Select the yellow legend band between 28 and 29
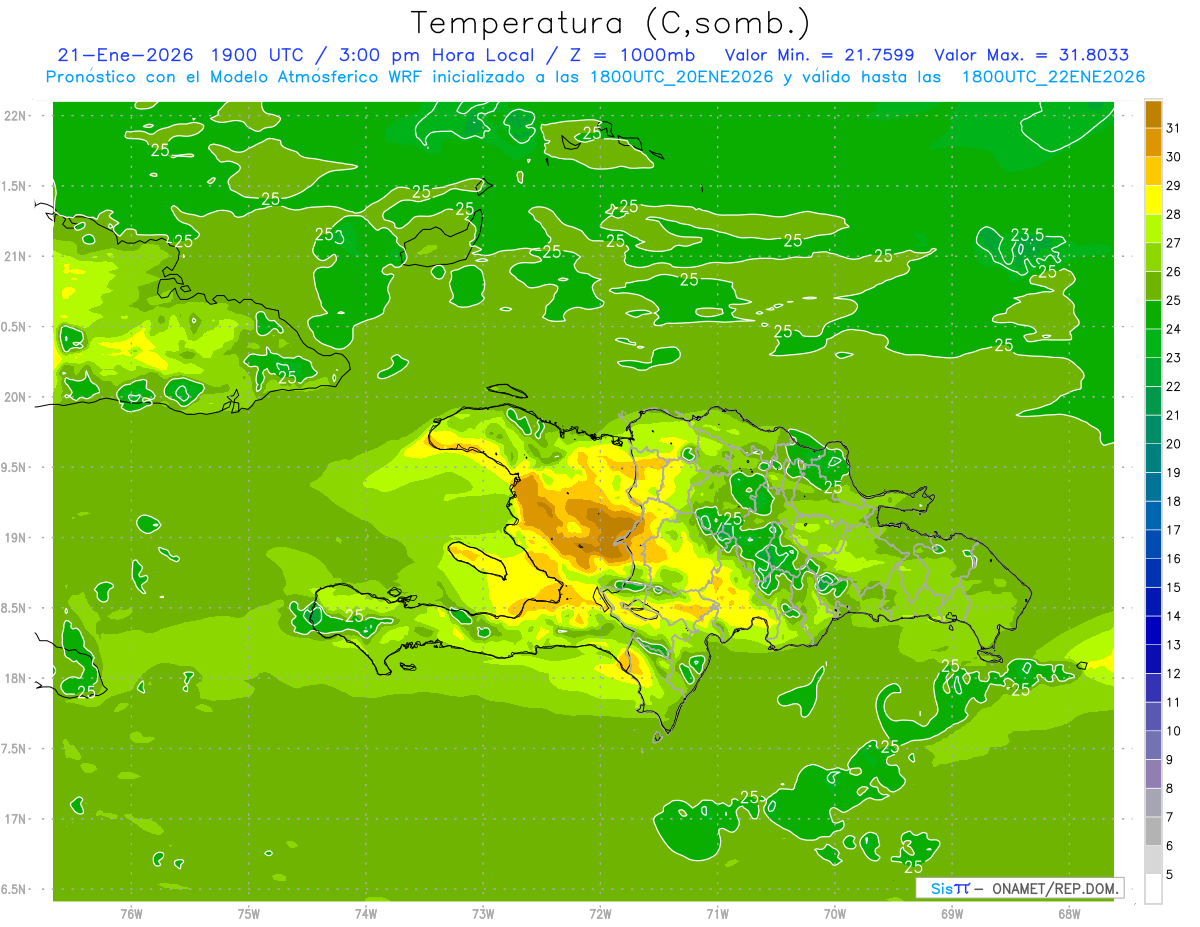The height and width of the screenshot is (927, 1200). click(1153, 201)
